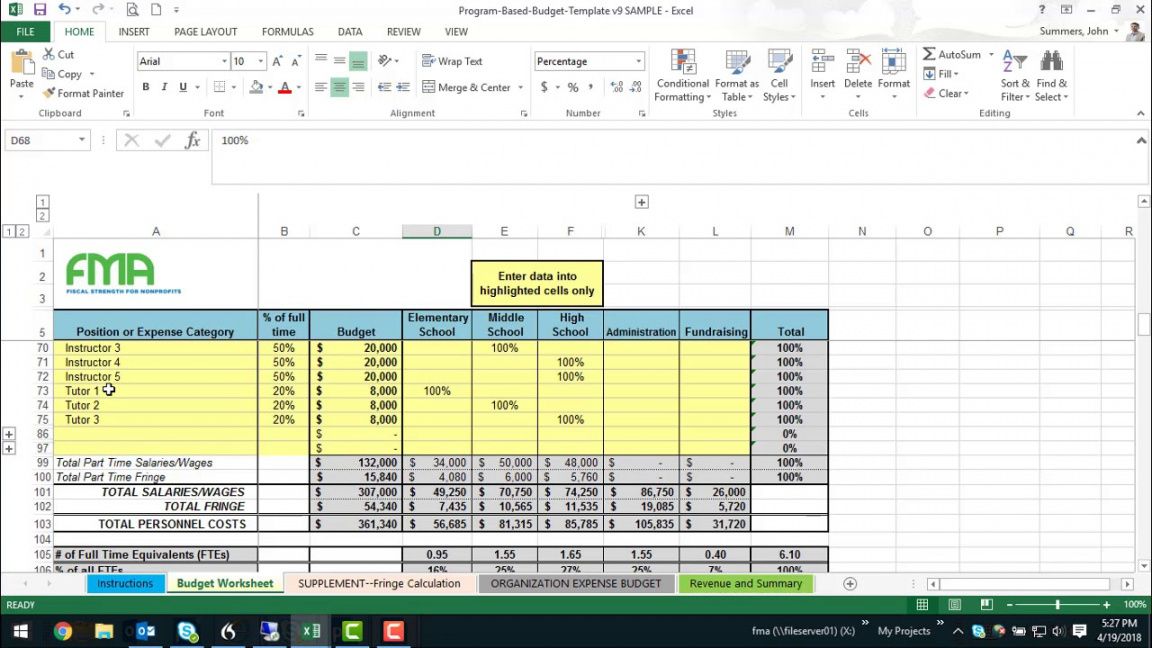The height and width of the screenshot is (648, 1152).
Task: Click the AutoSum button
Action: click(x=951, y=55)
